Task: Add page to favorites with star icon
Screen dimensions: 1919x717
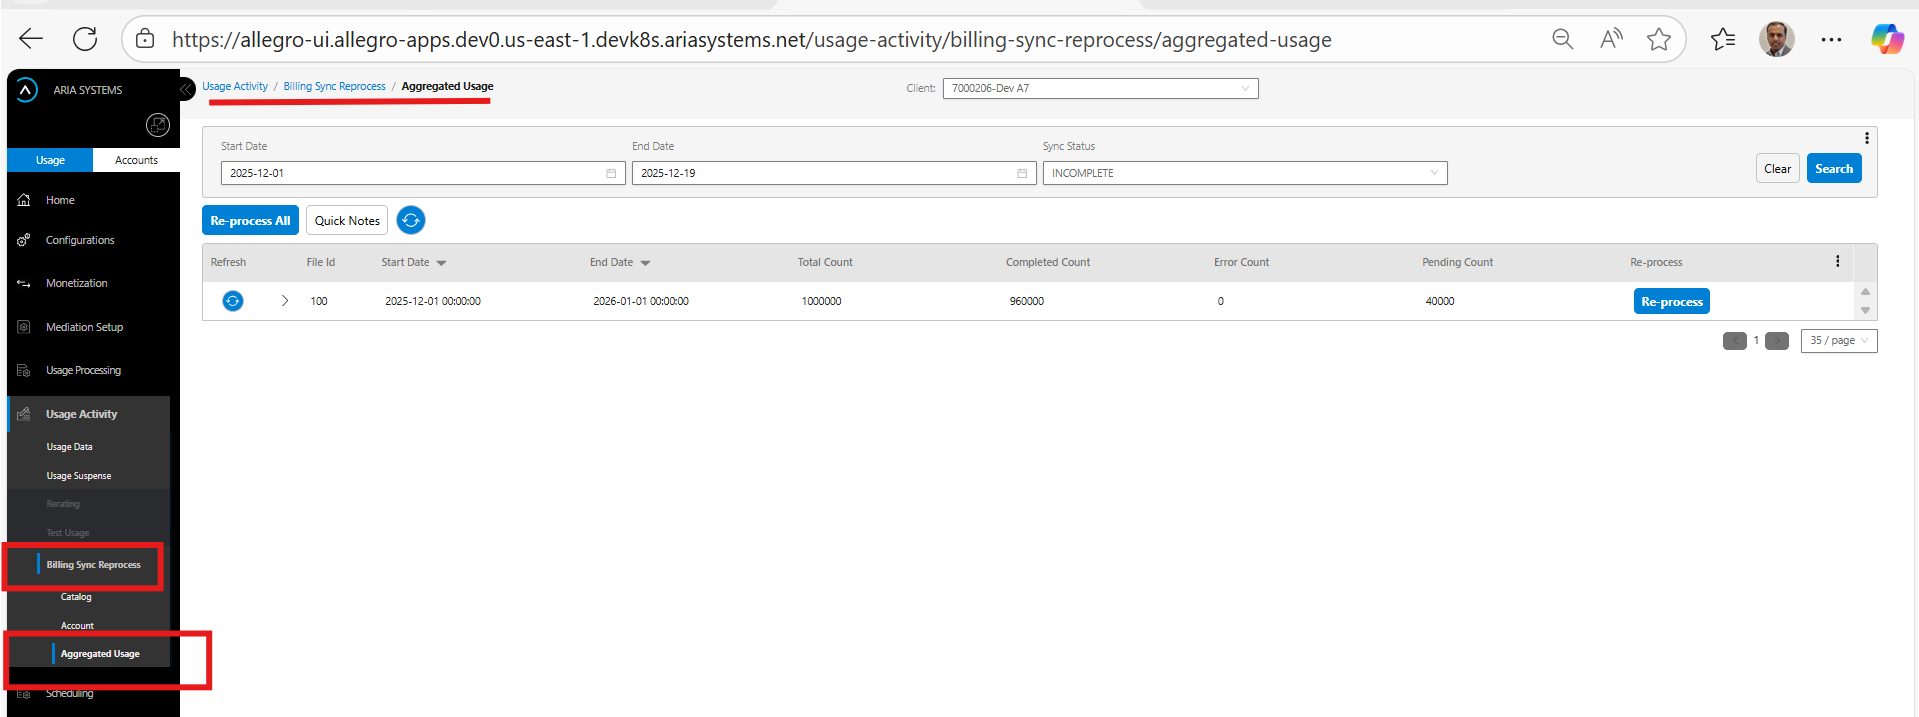Action: point(1659,39)
